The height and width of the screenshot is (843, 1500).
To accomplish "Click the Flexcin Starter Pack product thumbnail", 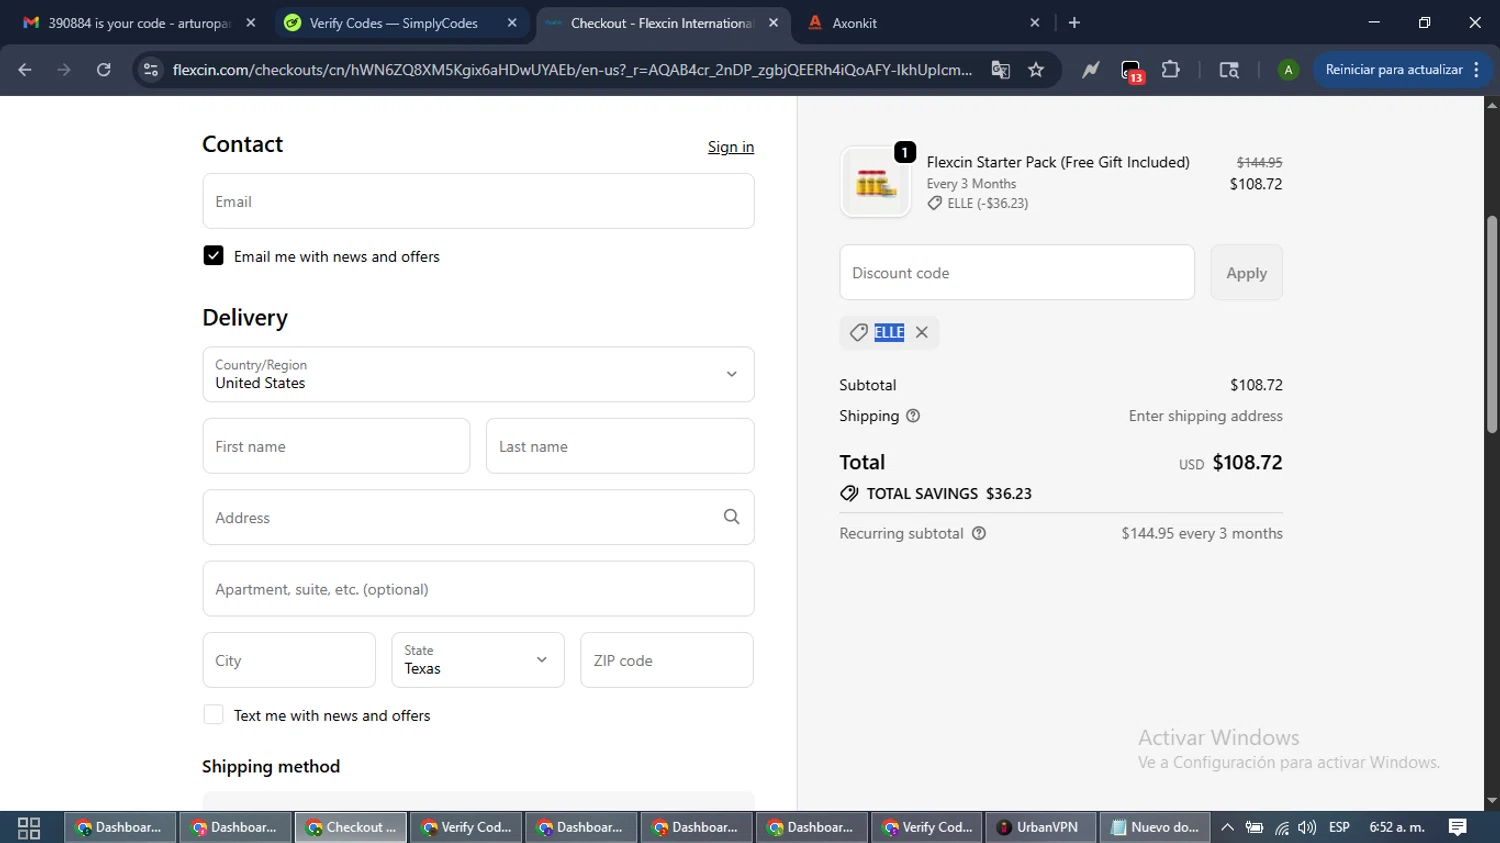I will pyautogui.click(x=876, y=182).
